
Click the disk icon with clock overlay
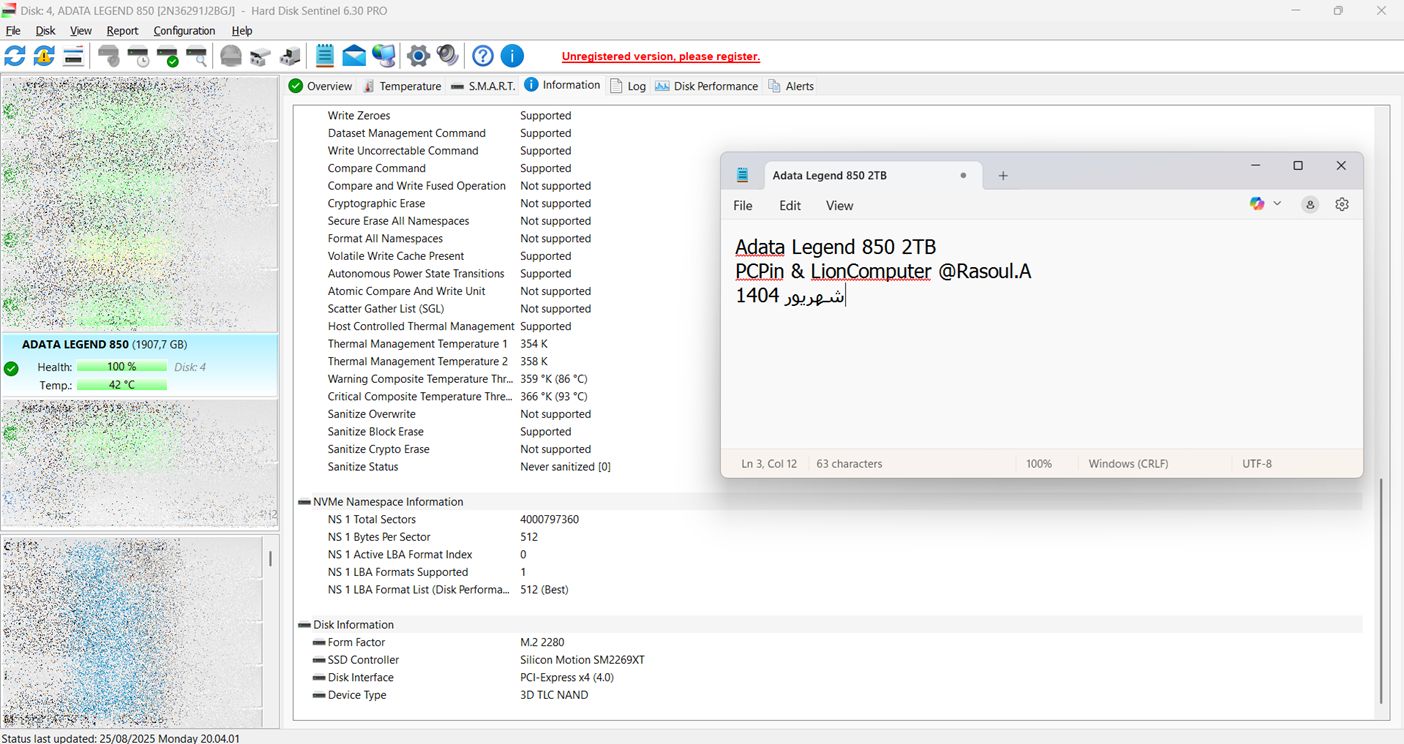[x=138, y=56]
